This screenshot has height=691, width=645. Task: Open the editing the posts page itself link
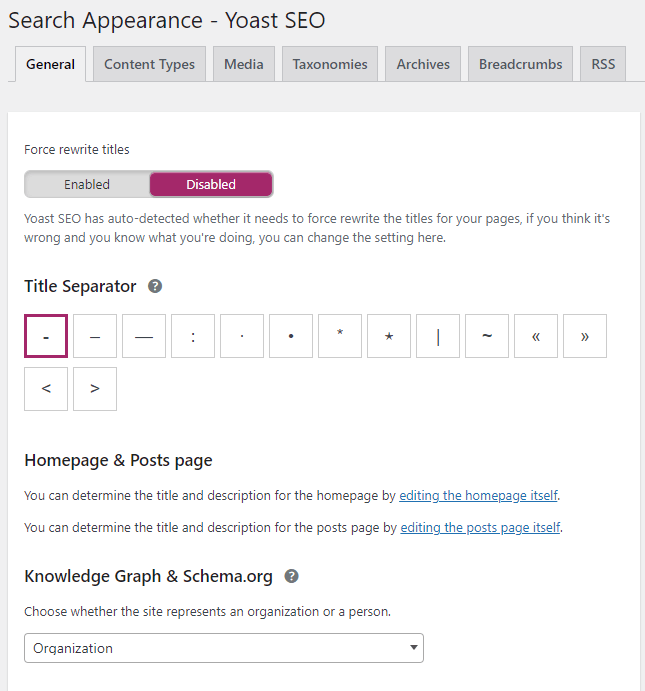pos(480,528)
